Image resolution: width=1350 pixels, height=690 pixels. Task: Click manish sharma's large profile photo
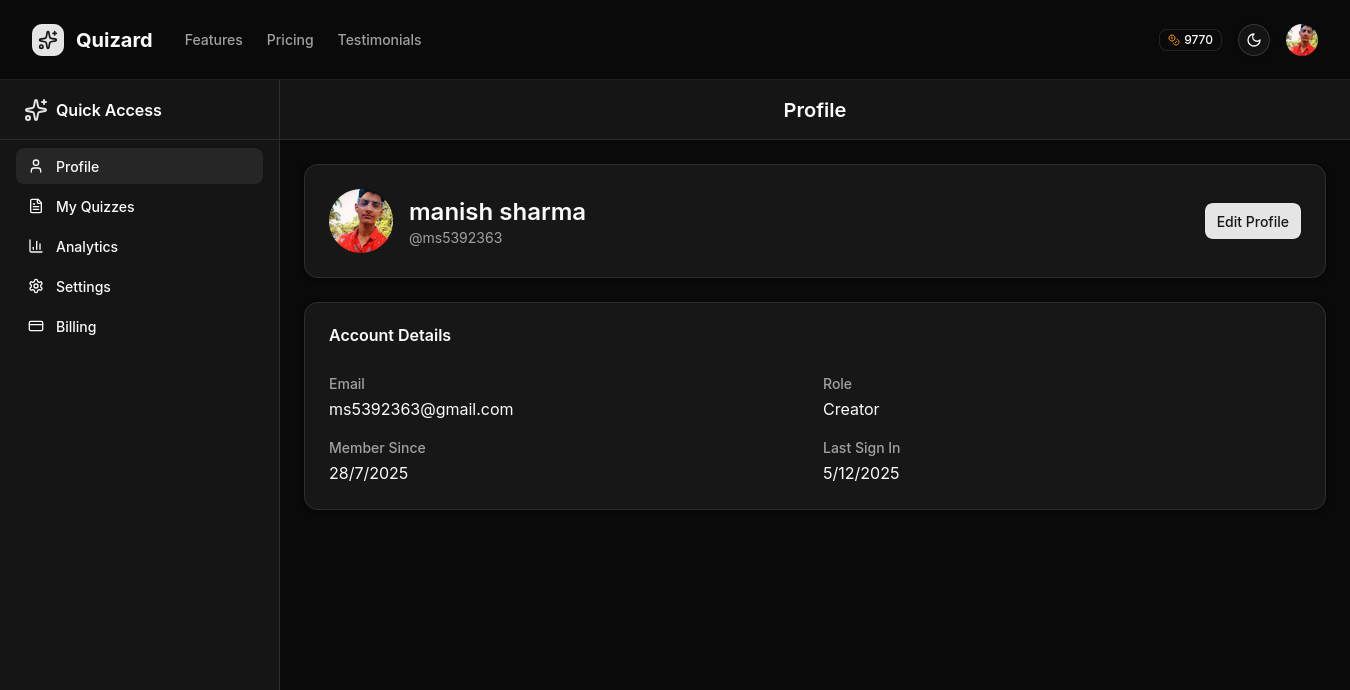(x=361, y=221)
